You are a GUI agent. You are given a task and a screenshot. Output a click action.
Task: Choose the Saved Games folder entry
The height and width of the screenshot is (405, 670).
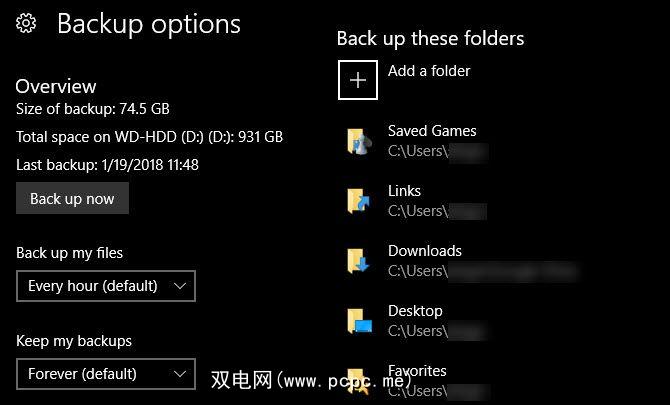(x=432, y=131)
